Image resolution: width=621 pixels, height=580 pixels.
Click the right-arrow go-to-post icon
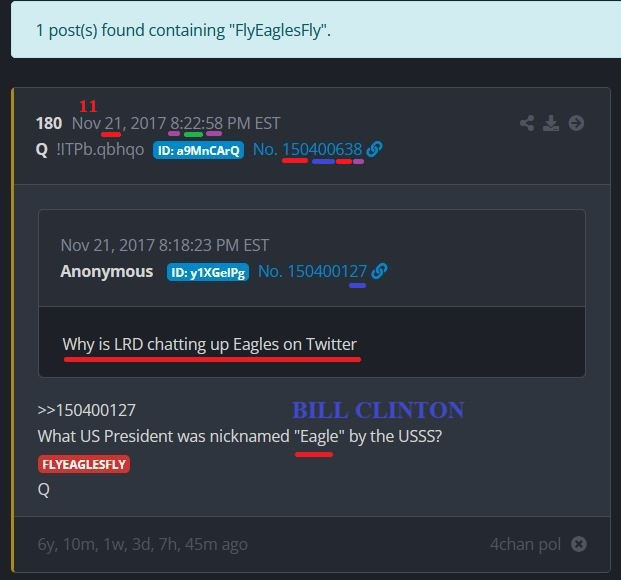click(x=576, y=123)
